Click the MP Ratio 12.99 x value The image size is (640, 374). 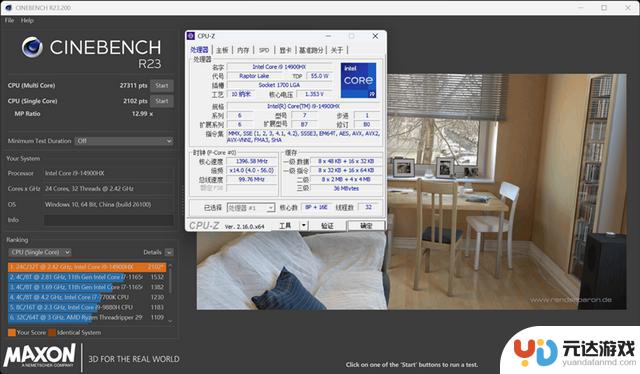tap(142, 114)
